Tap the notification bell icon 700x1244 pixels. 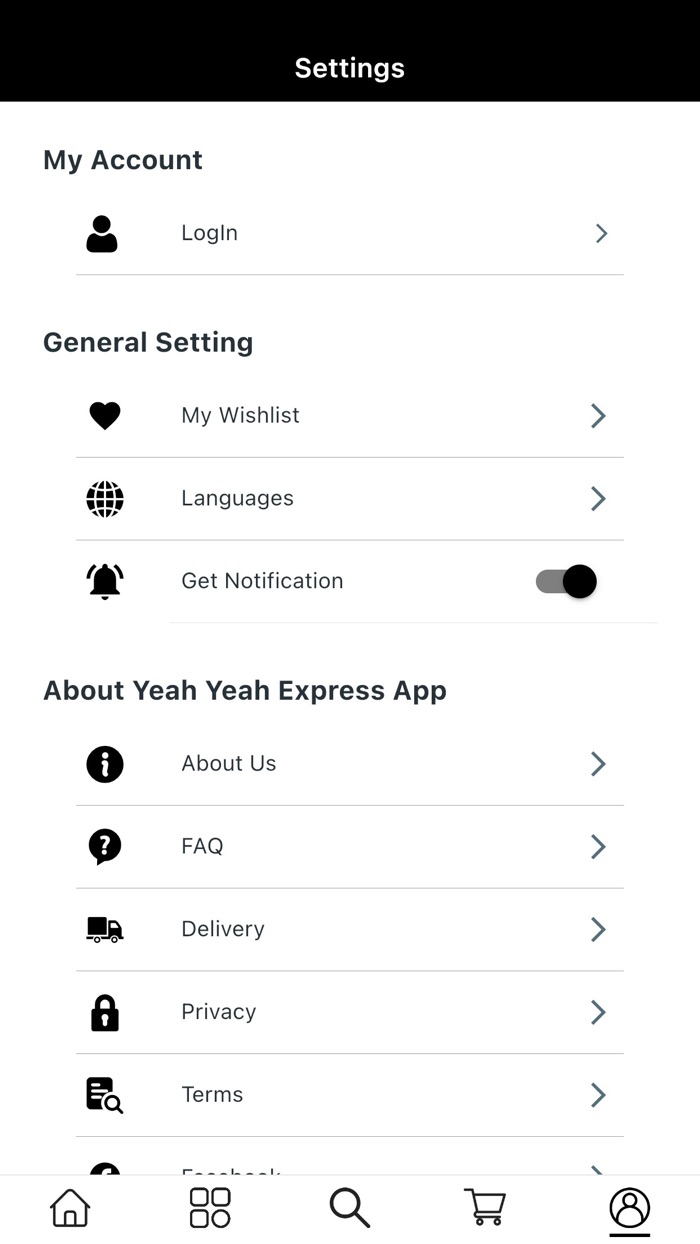[104, 581]
